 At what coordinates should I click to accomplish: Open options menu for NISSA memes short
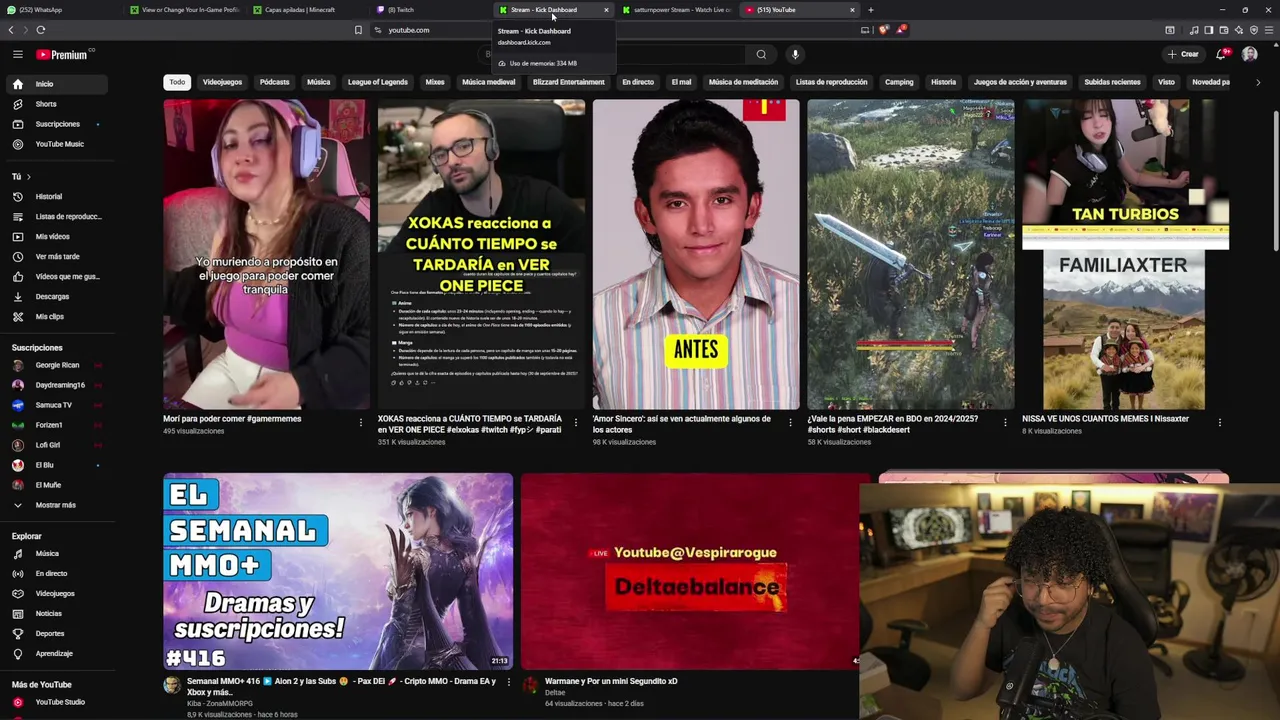(1219, 423)
